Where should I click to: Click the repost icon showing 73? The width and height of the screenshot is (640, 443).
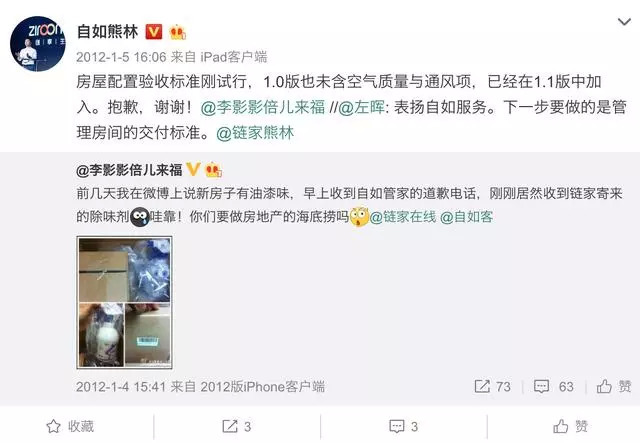[x=492, y=386]
